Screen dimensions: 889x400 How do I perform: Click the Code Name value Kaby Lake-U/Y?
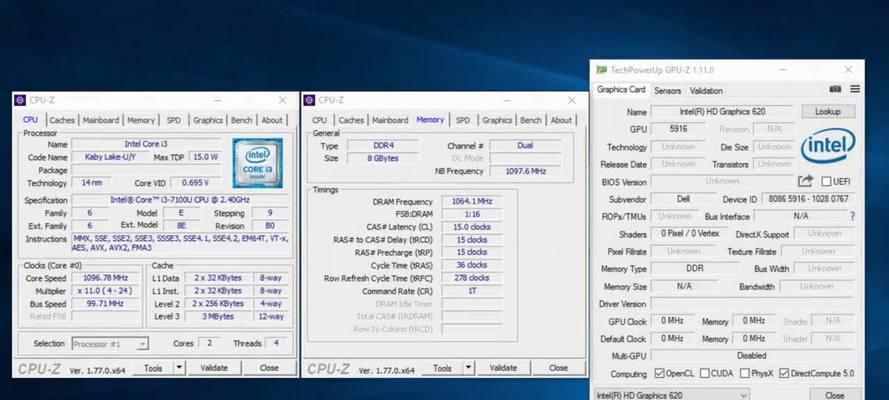[x=110, y=158]
